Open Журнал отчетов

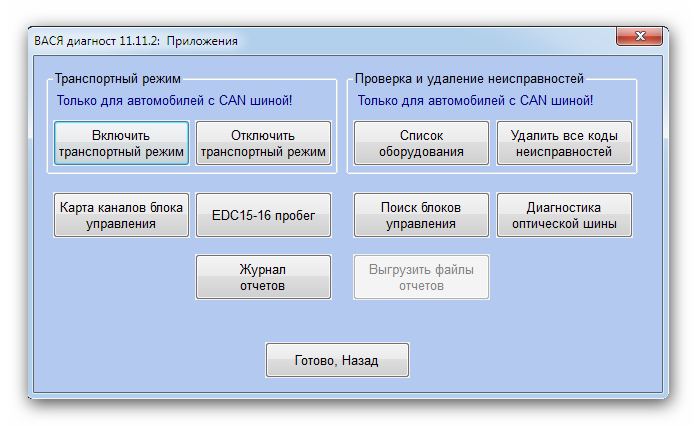263,277
